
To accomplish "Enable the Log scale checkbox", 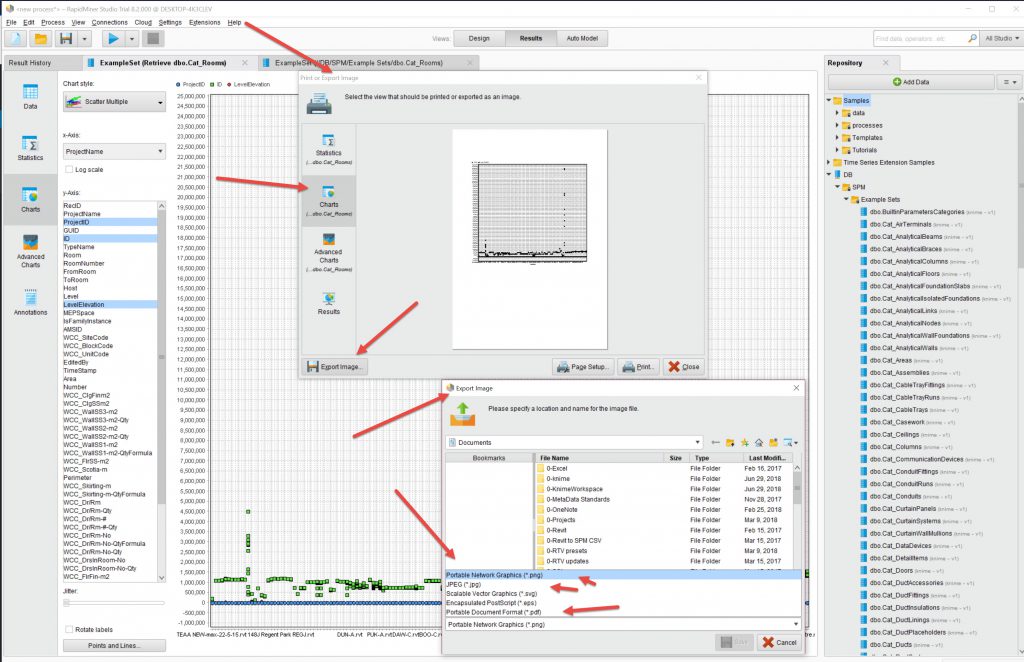I will (69, 169).
